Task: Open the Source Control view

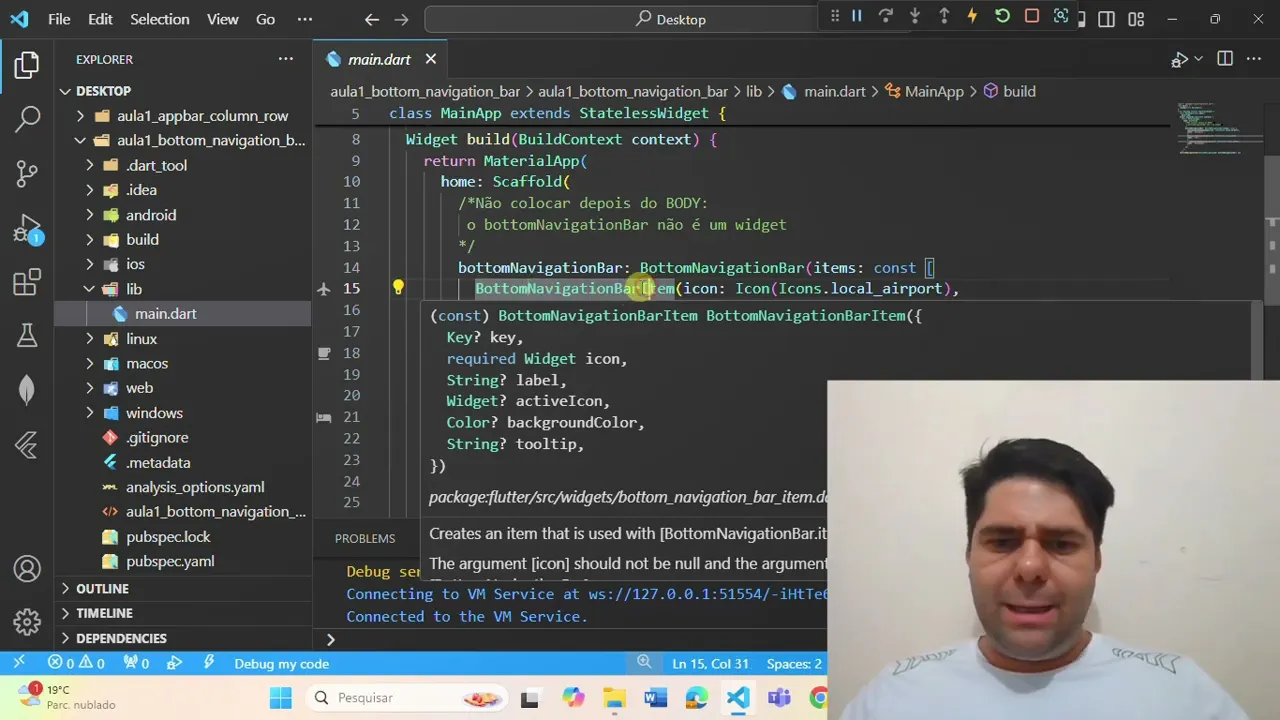Action: (x=27, y=173)
